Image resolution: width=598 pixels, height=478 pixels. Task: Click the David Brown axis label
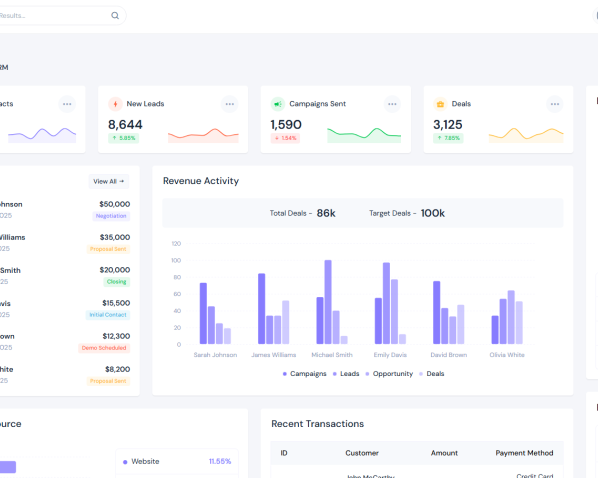pyautogui.click(x=448, y=355)
